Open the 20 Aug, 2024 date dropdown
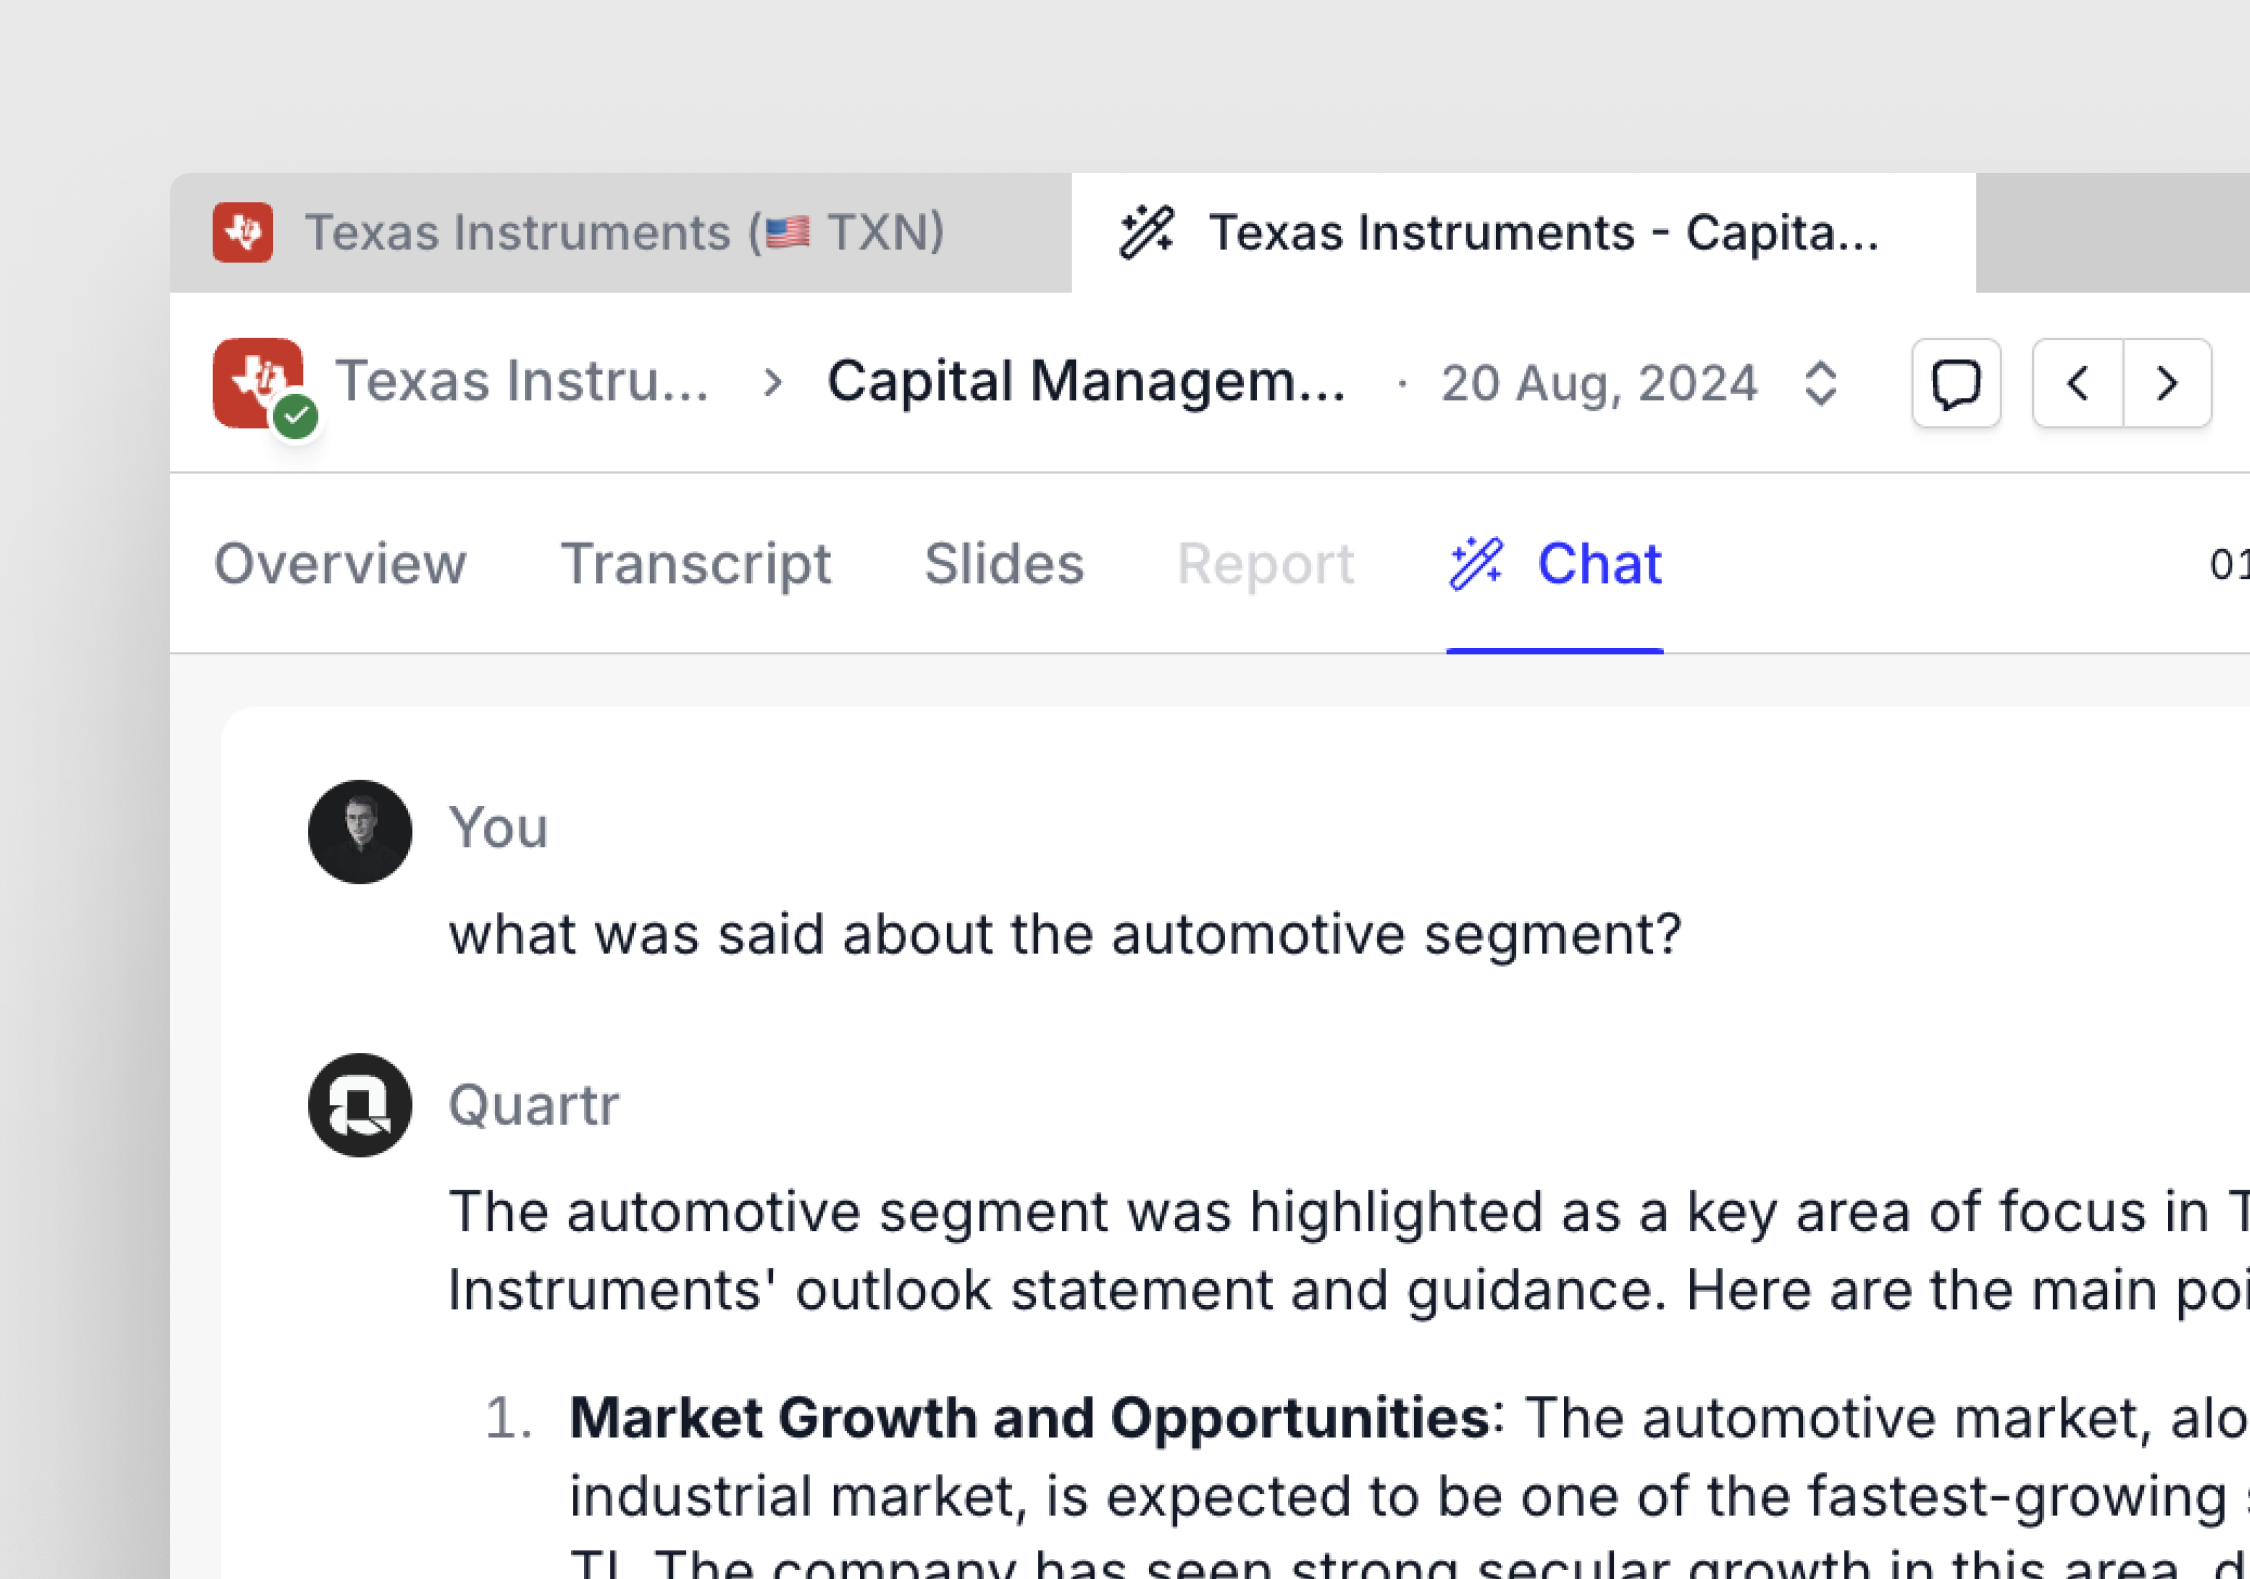This screenshot has width=2250, height=1579. [1599, 383]
